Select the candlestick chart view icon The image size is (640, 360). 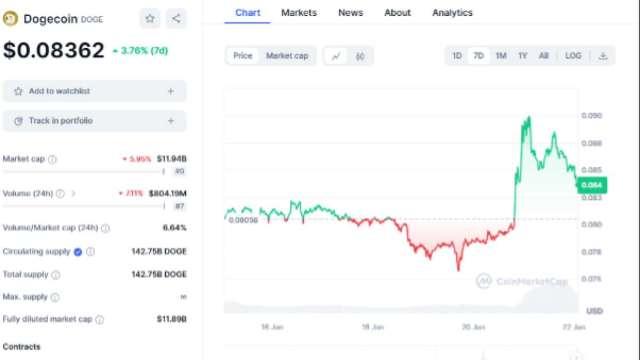tap(360, 56)
